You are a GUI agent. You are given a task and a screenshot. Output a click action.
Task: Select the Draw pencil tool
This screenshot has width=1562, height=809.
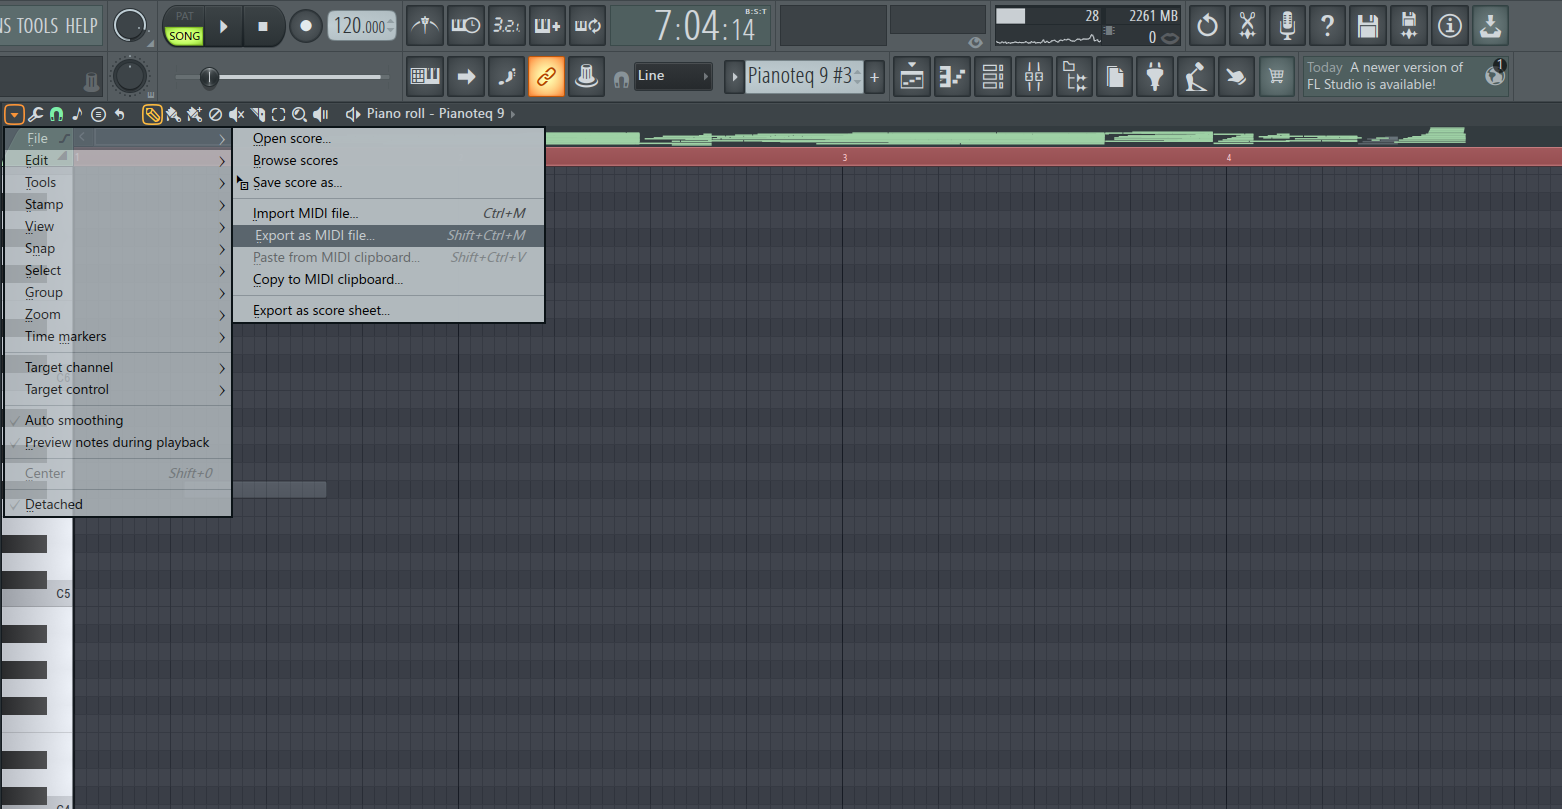152,114
